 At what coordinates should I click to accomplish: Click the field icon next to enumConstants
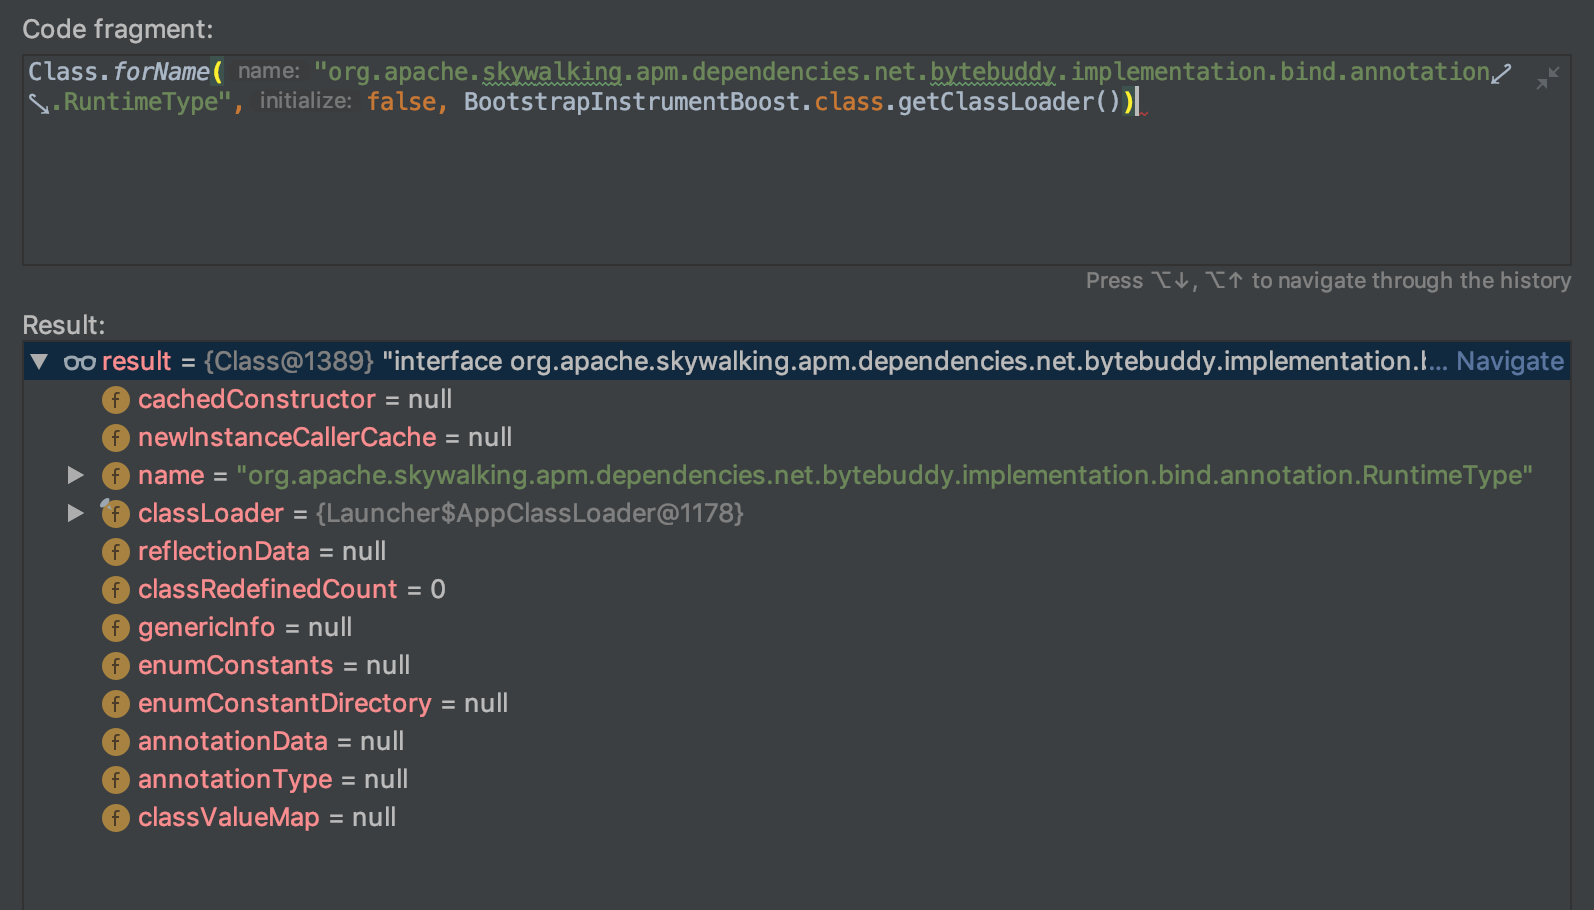coord(116,665)
